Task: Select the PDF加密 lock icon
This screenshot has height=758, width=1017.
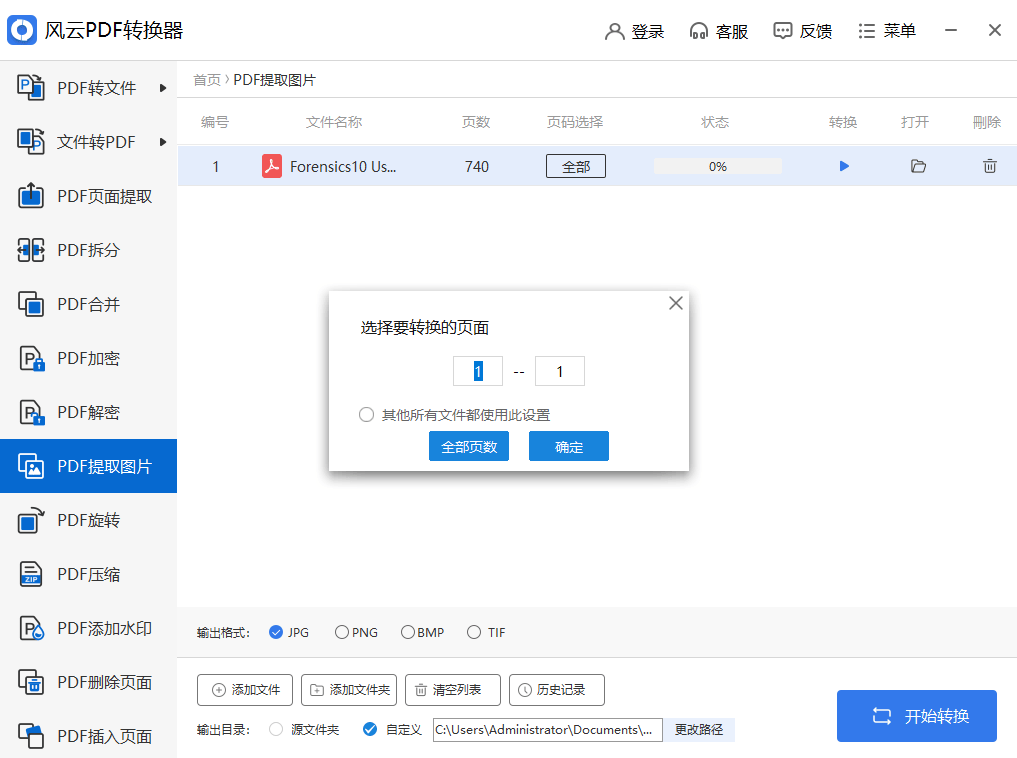Action: [30, 358]
